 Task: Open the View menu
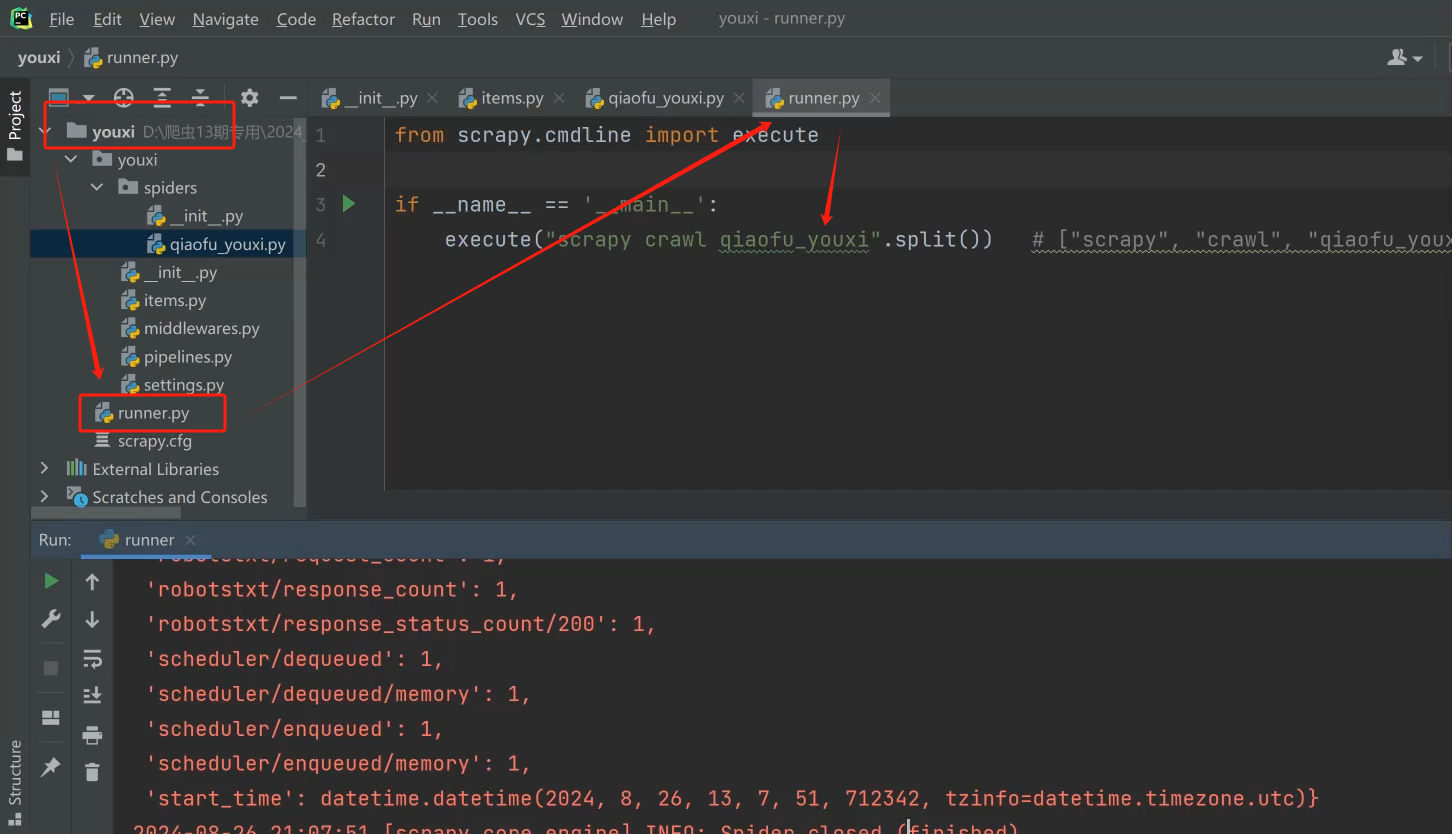click(x=157, y=19)
